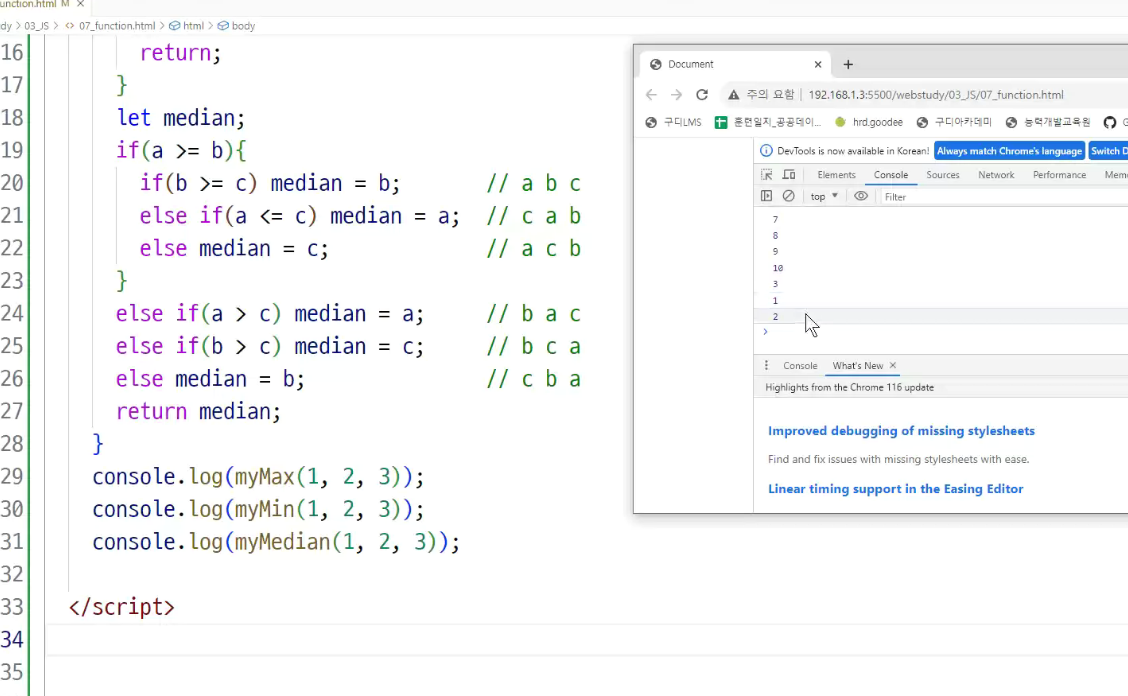
Task: Reload the page in Chrome
Action: [702, 95]
